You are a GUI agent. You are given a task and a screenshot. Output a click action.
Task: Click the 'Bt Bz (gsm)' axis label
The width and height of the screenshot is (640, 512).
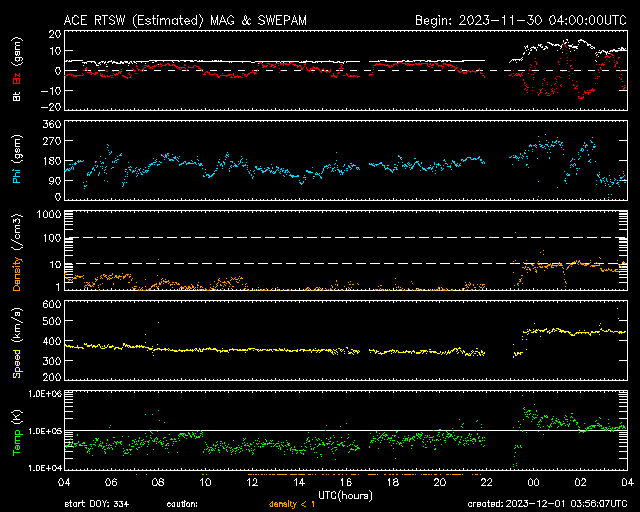click(17, 69)
